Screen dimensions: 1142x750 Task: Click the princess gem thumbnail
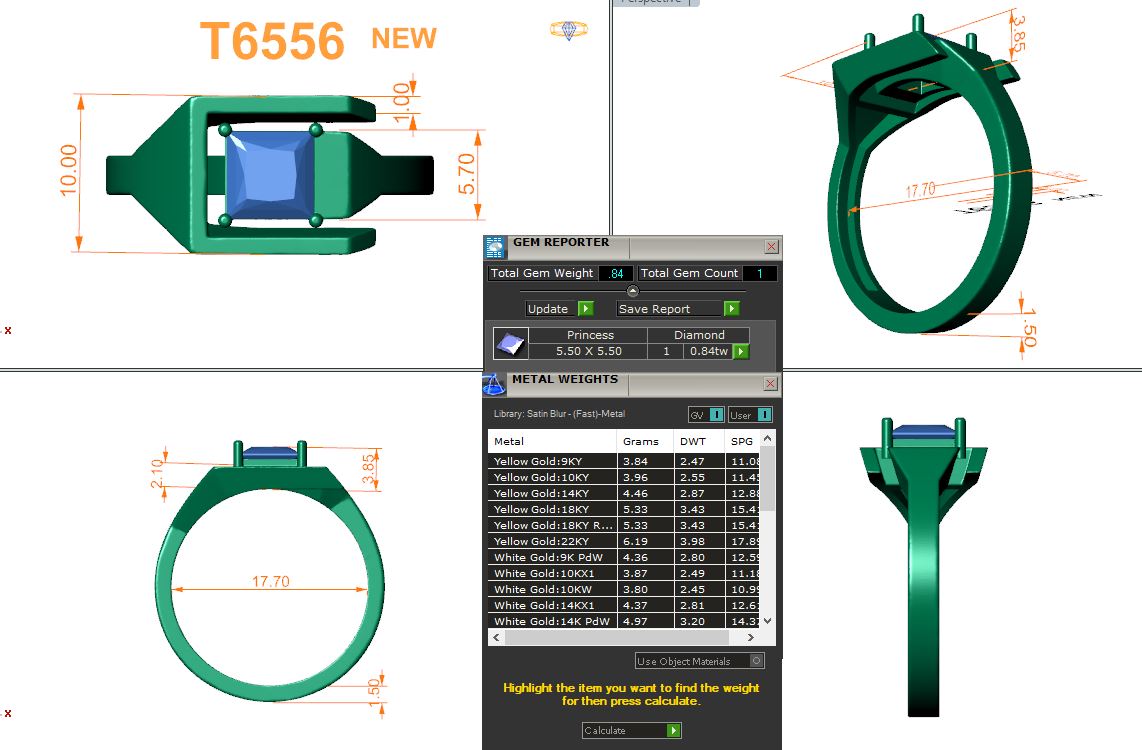(511, 343)
